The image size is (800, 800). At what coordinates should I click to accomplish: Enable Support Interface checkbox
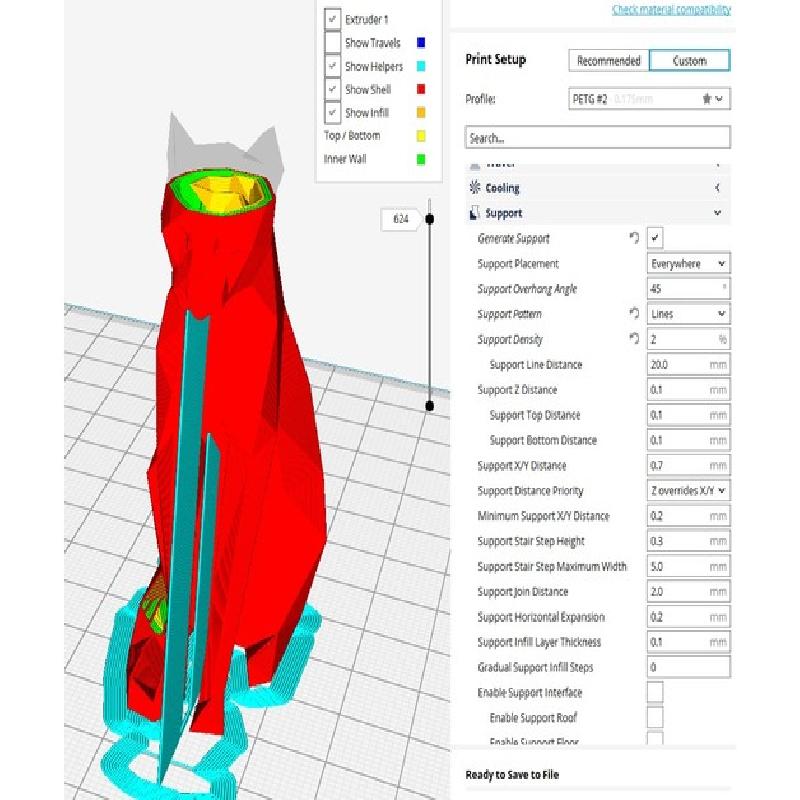click(655, 692)
